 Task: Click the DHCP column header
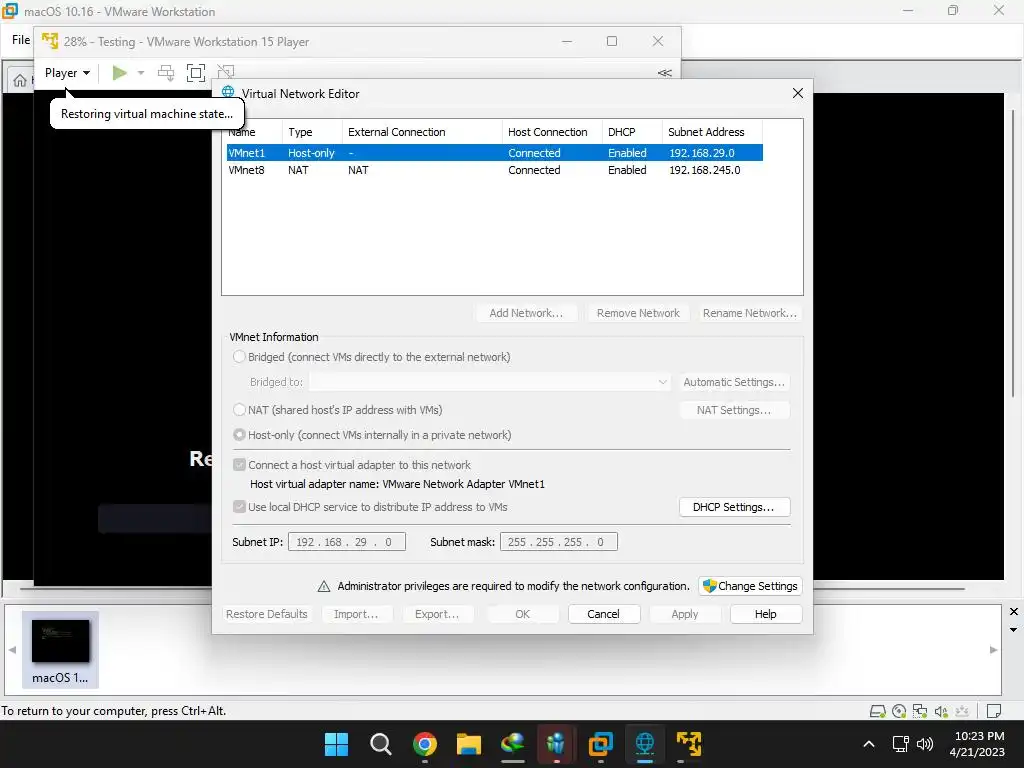(632, 132)
